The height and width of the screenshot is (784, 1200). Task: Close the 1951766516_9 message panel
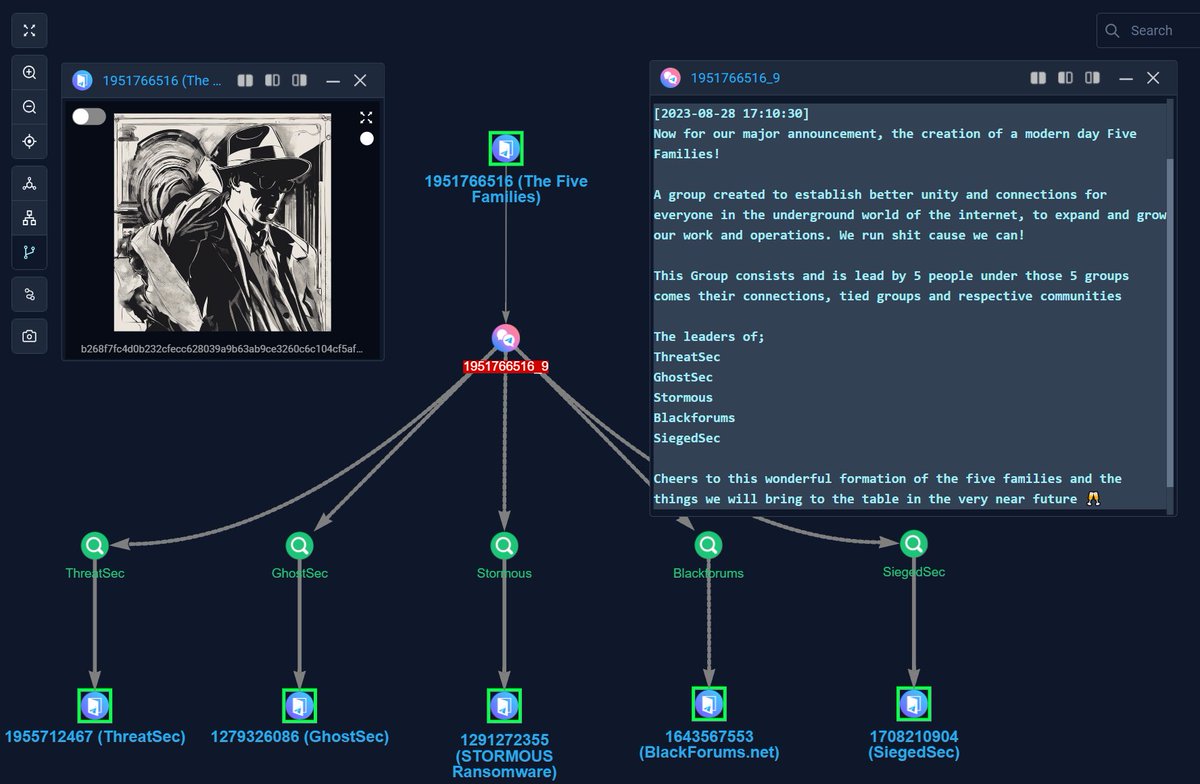[1153, 77]
